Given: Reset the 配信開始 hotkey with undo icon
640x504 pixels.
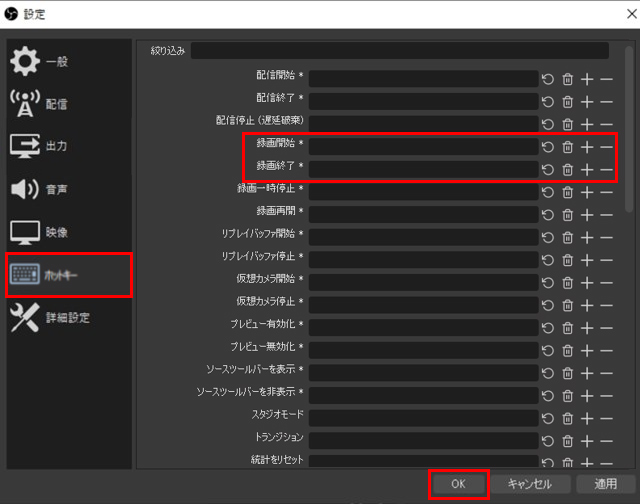Looking at the screenshot, I should (547, 79).
